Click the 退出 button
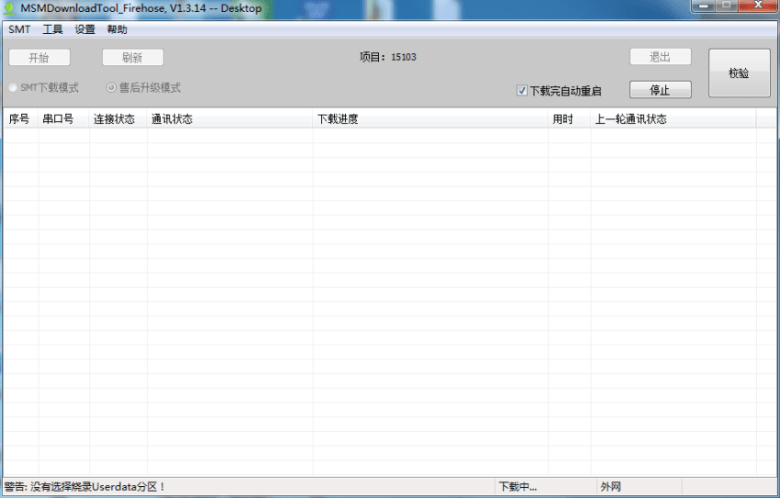780x498 pixels. (x=660, y=57)
